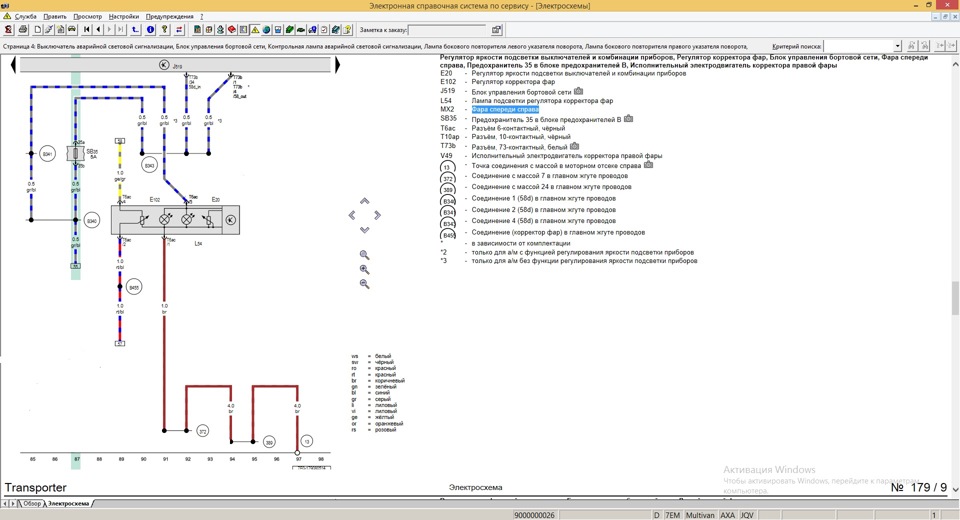Click the green car toolbar icon

(x=301, y=29)
